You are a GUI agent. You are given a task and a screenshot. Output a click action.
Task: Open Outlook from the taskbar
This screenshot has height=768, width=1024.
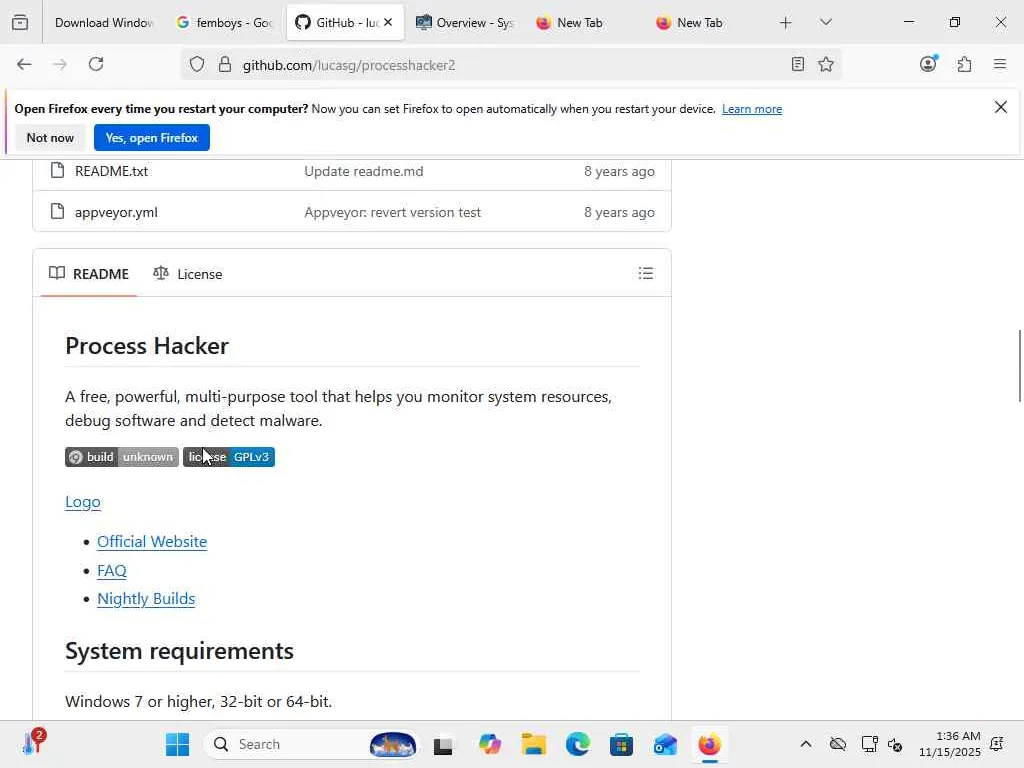tap(665, 744)
